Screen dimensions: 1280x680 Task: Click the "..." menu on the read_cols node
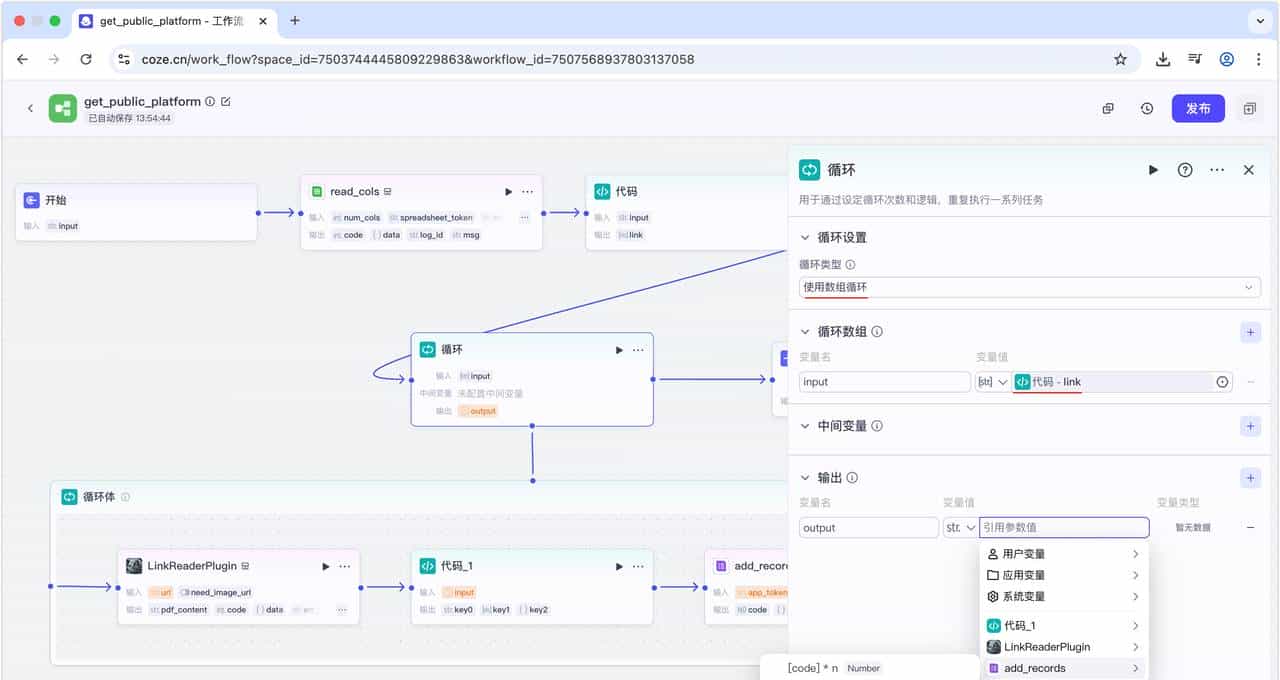pos(527,190)
